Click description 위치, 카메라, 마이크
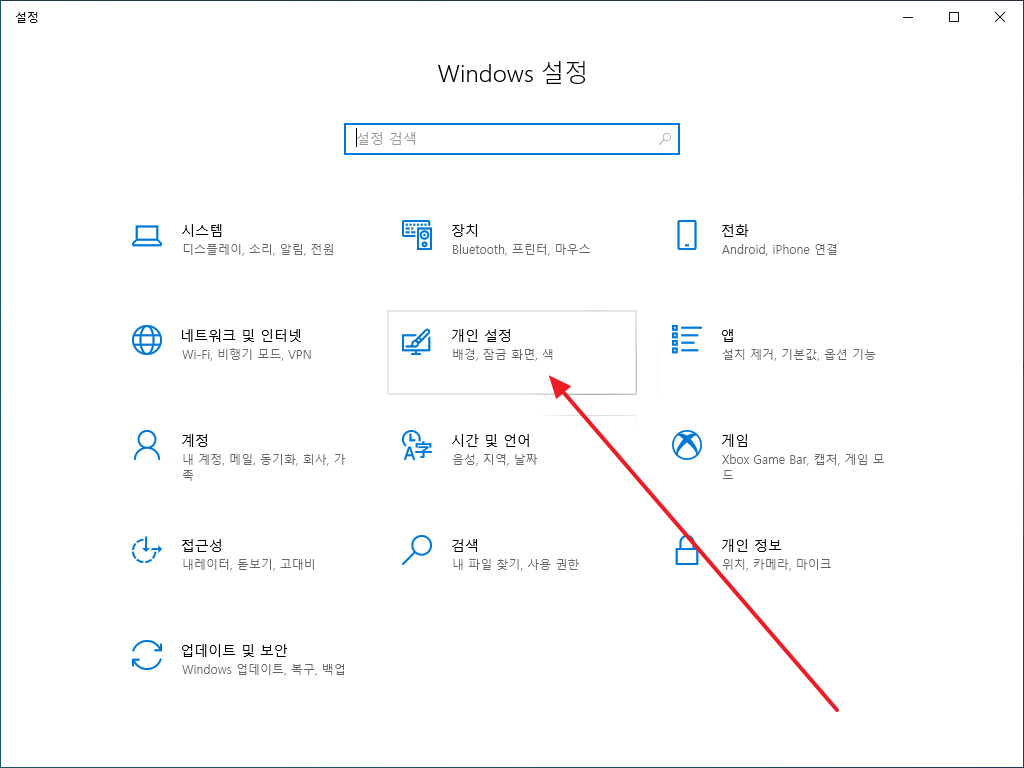1024x768 pixels. 776,564
